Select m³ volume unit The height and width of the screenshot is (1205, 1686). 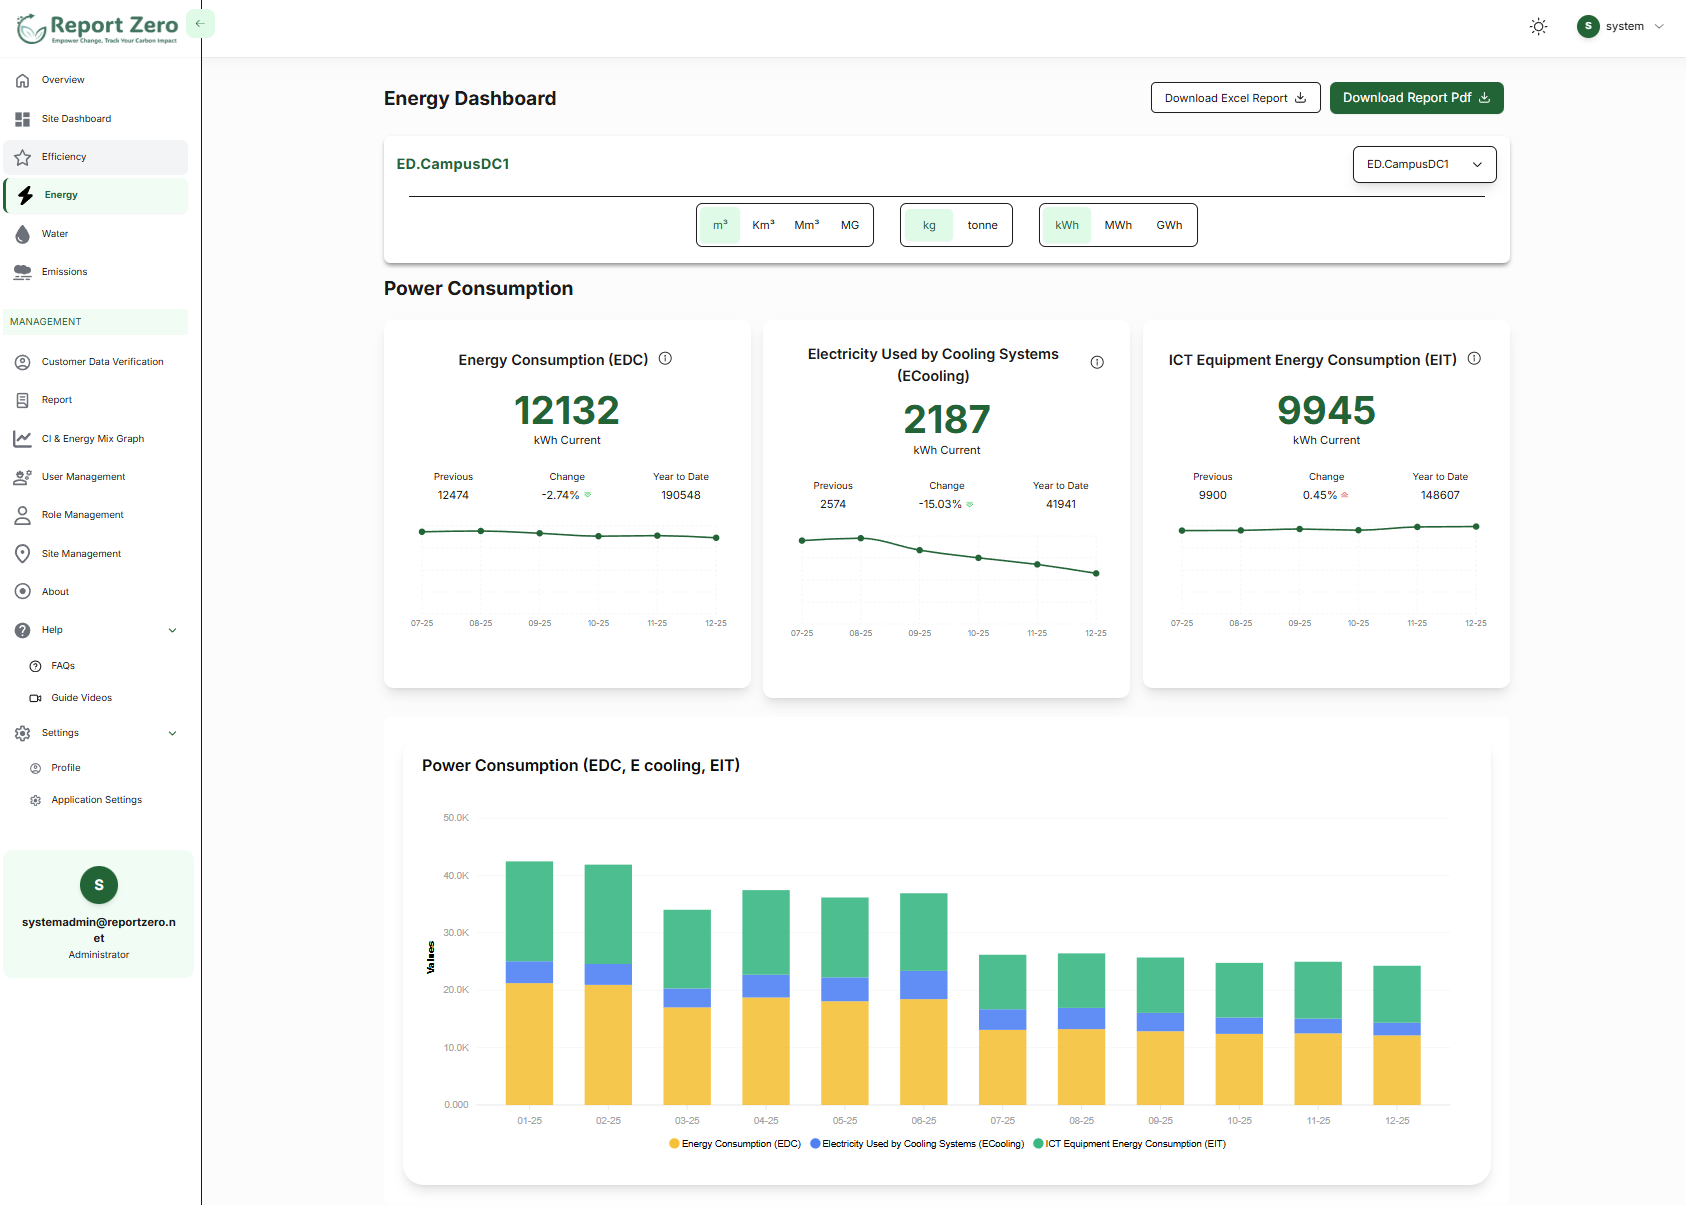click(x=720, y=225)
